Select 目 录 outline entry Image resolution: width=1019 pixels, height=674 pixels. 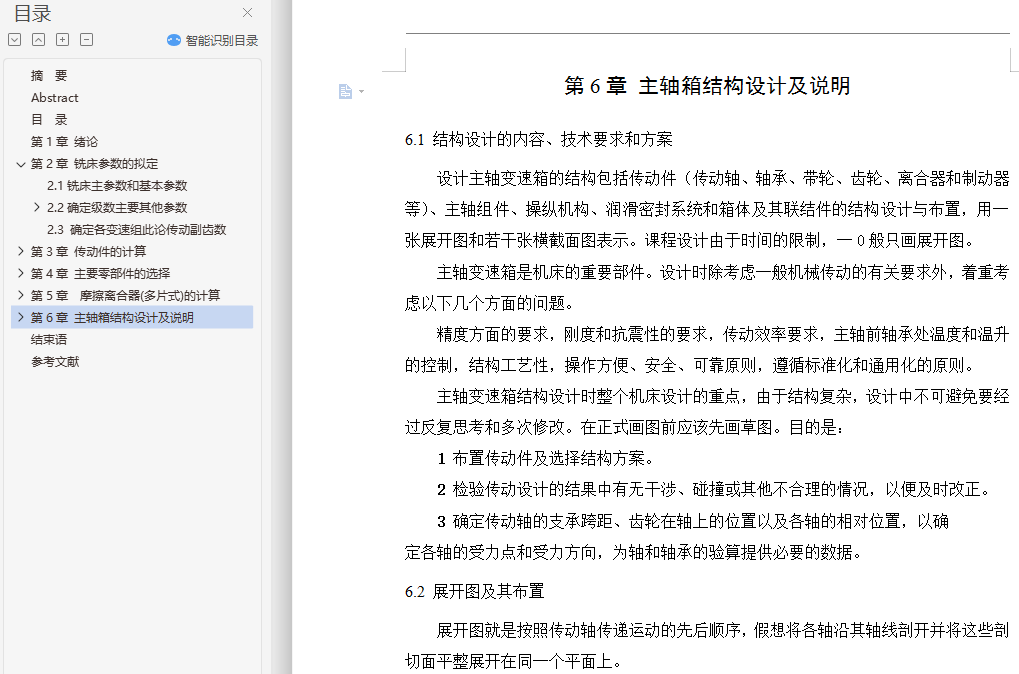tap(49, 120)
